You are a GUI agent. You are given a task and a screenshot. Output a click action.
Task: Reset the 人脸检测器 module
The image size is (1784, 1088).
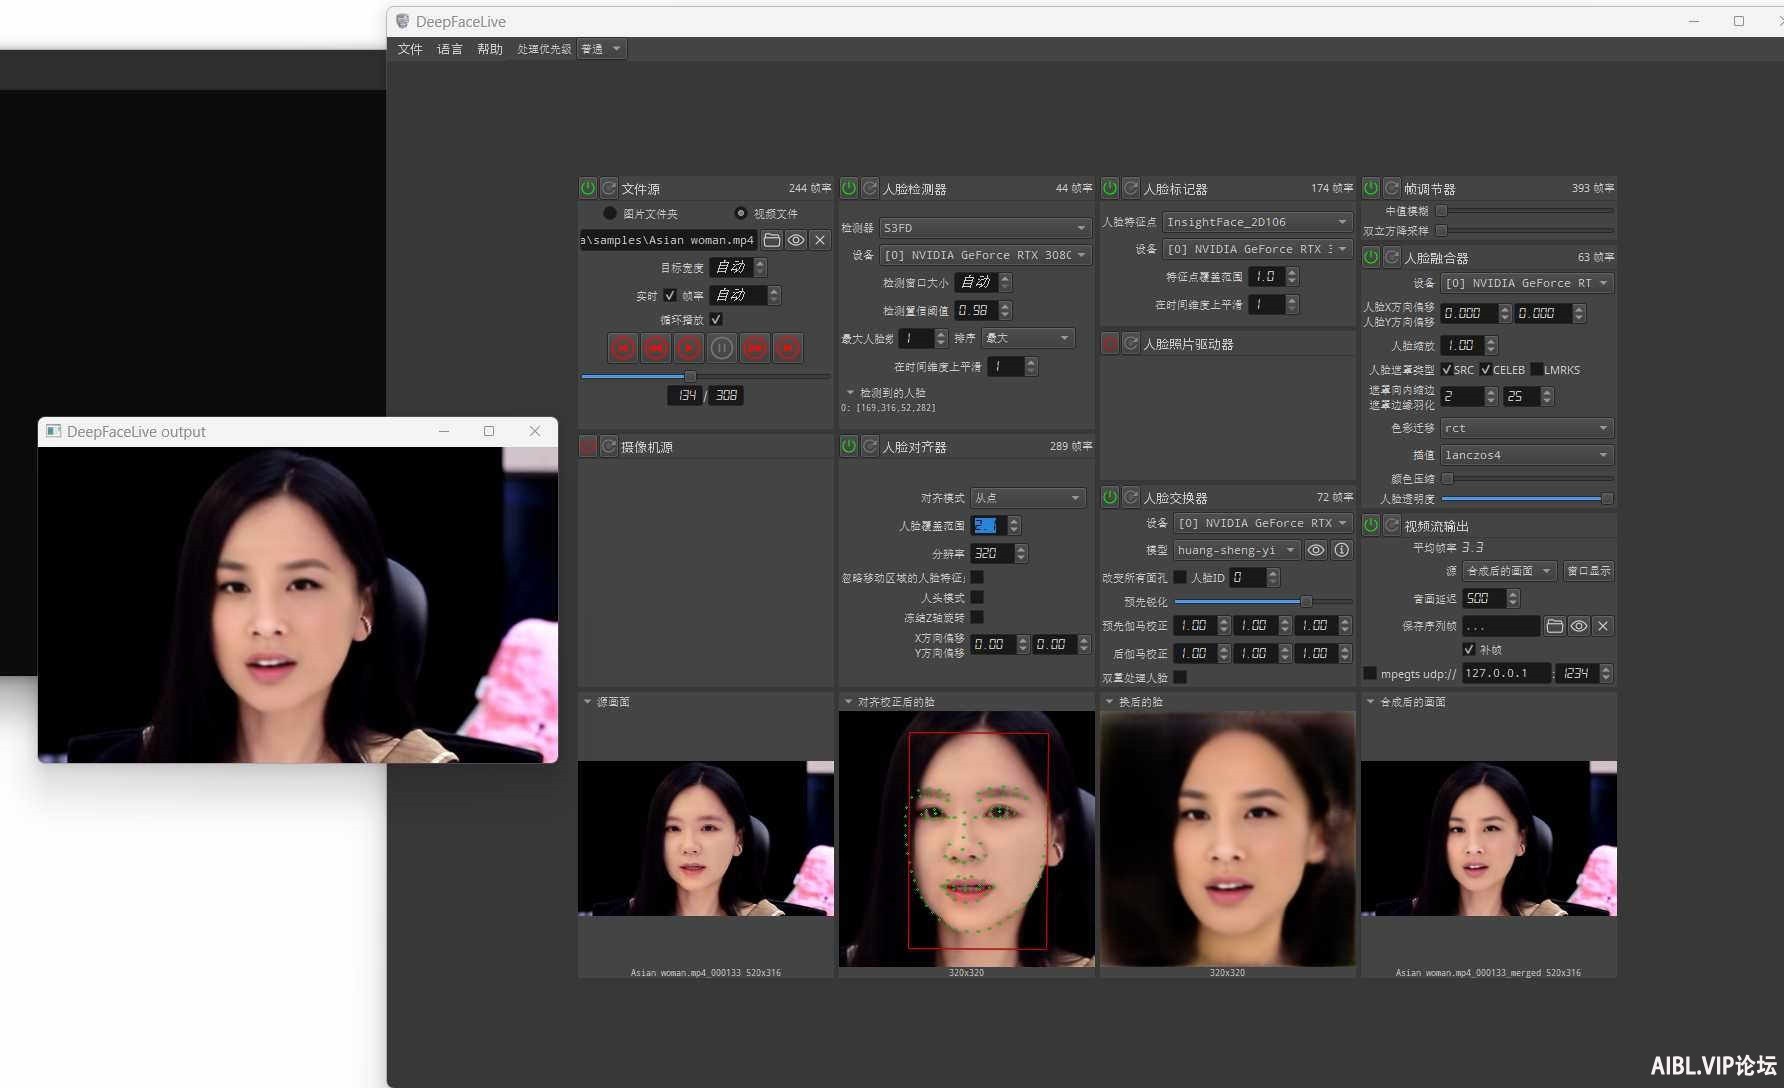(x=870, y=188)
